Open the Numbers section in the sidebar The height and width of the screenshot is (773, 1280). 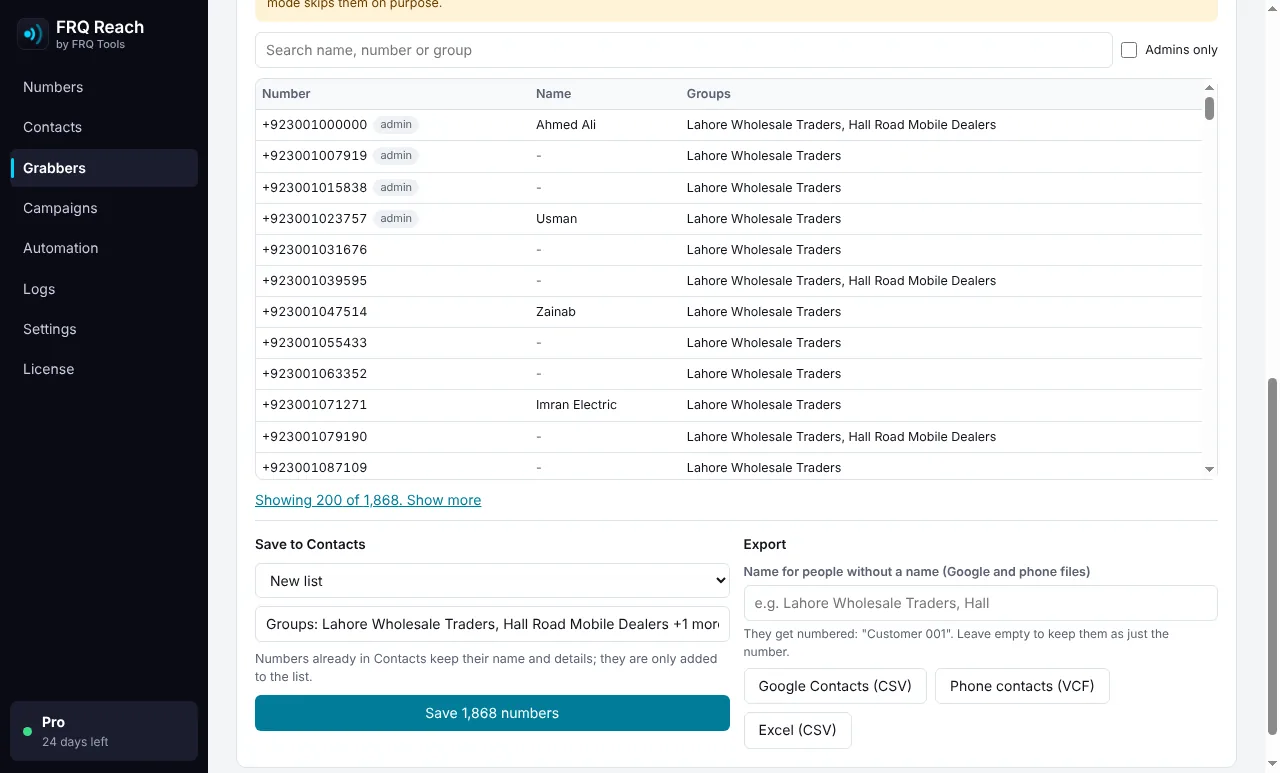(104, 87)
